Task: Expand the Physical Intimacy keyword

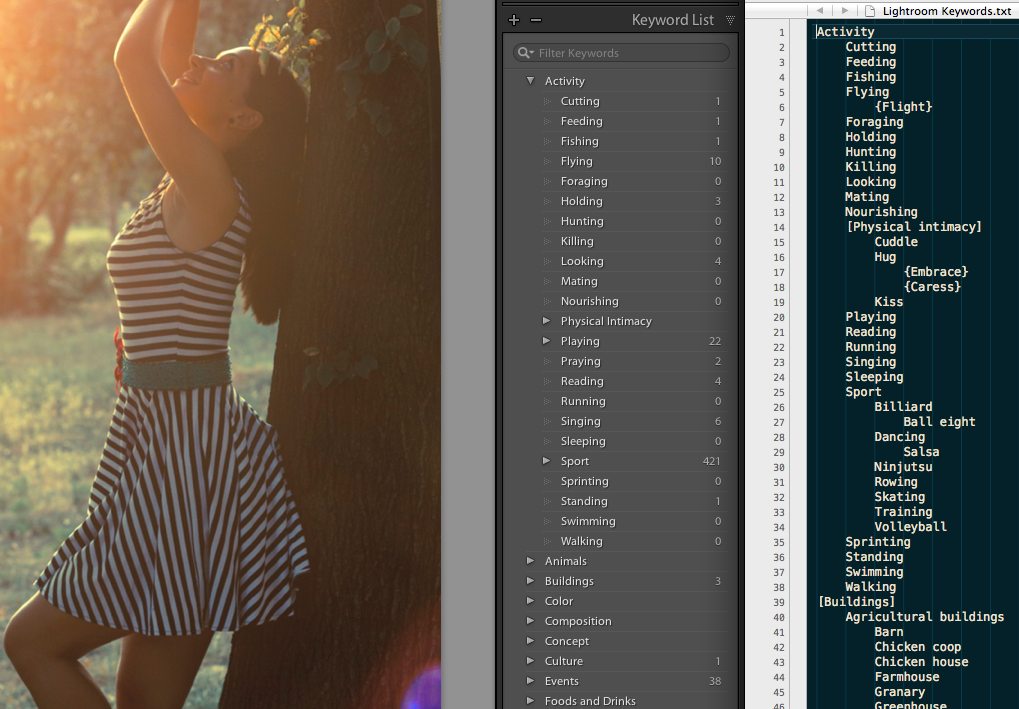Action: pyautogui.click(x=547, y=320)
